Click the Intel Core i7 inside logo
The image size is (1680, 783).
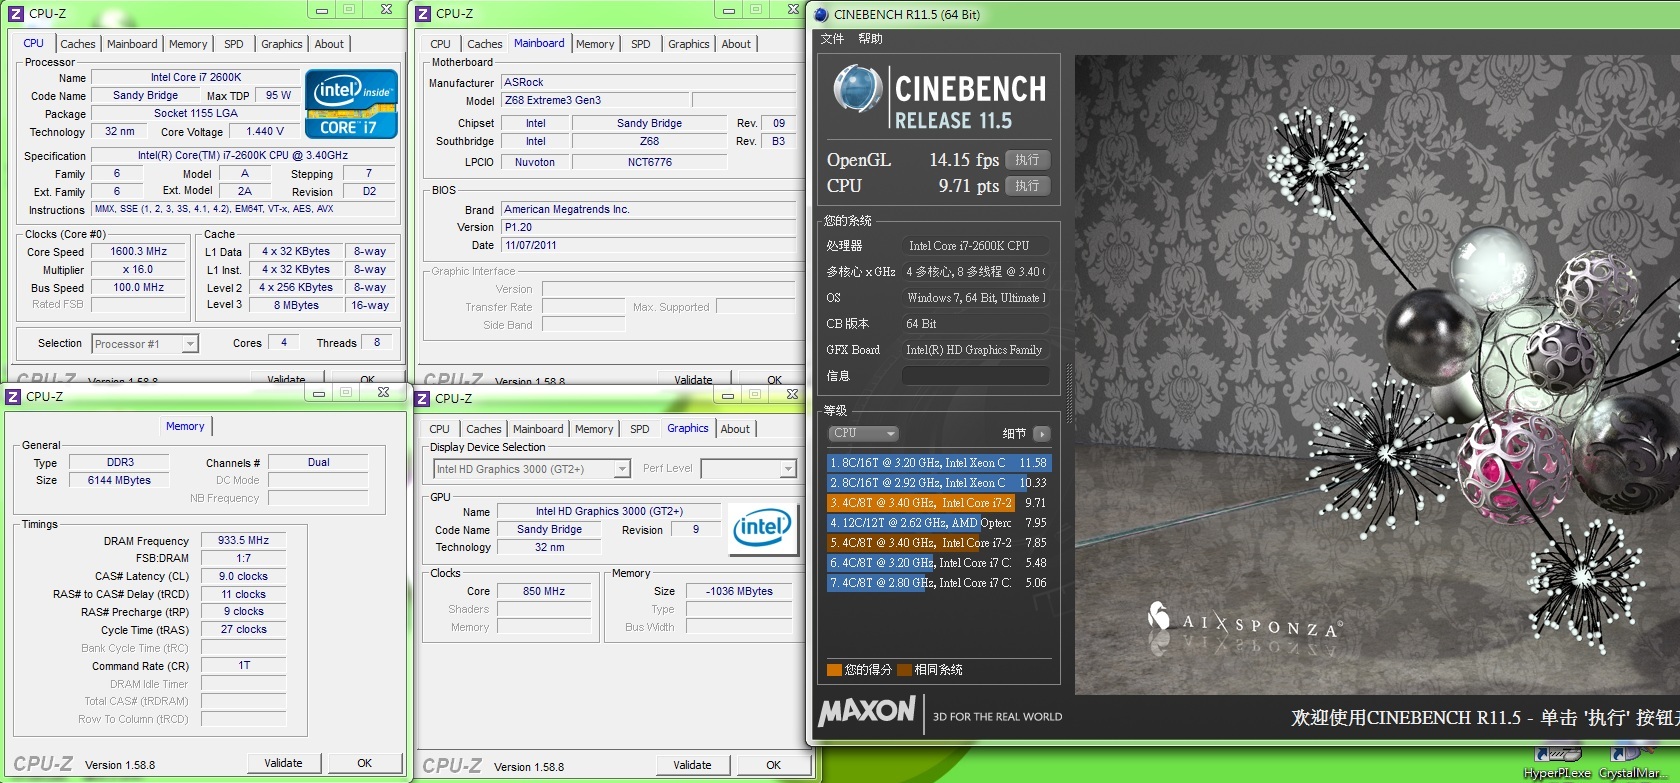[351, 104]
